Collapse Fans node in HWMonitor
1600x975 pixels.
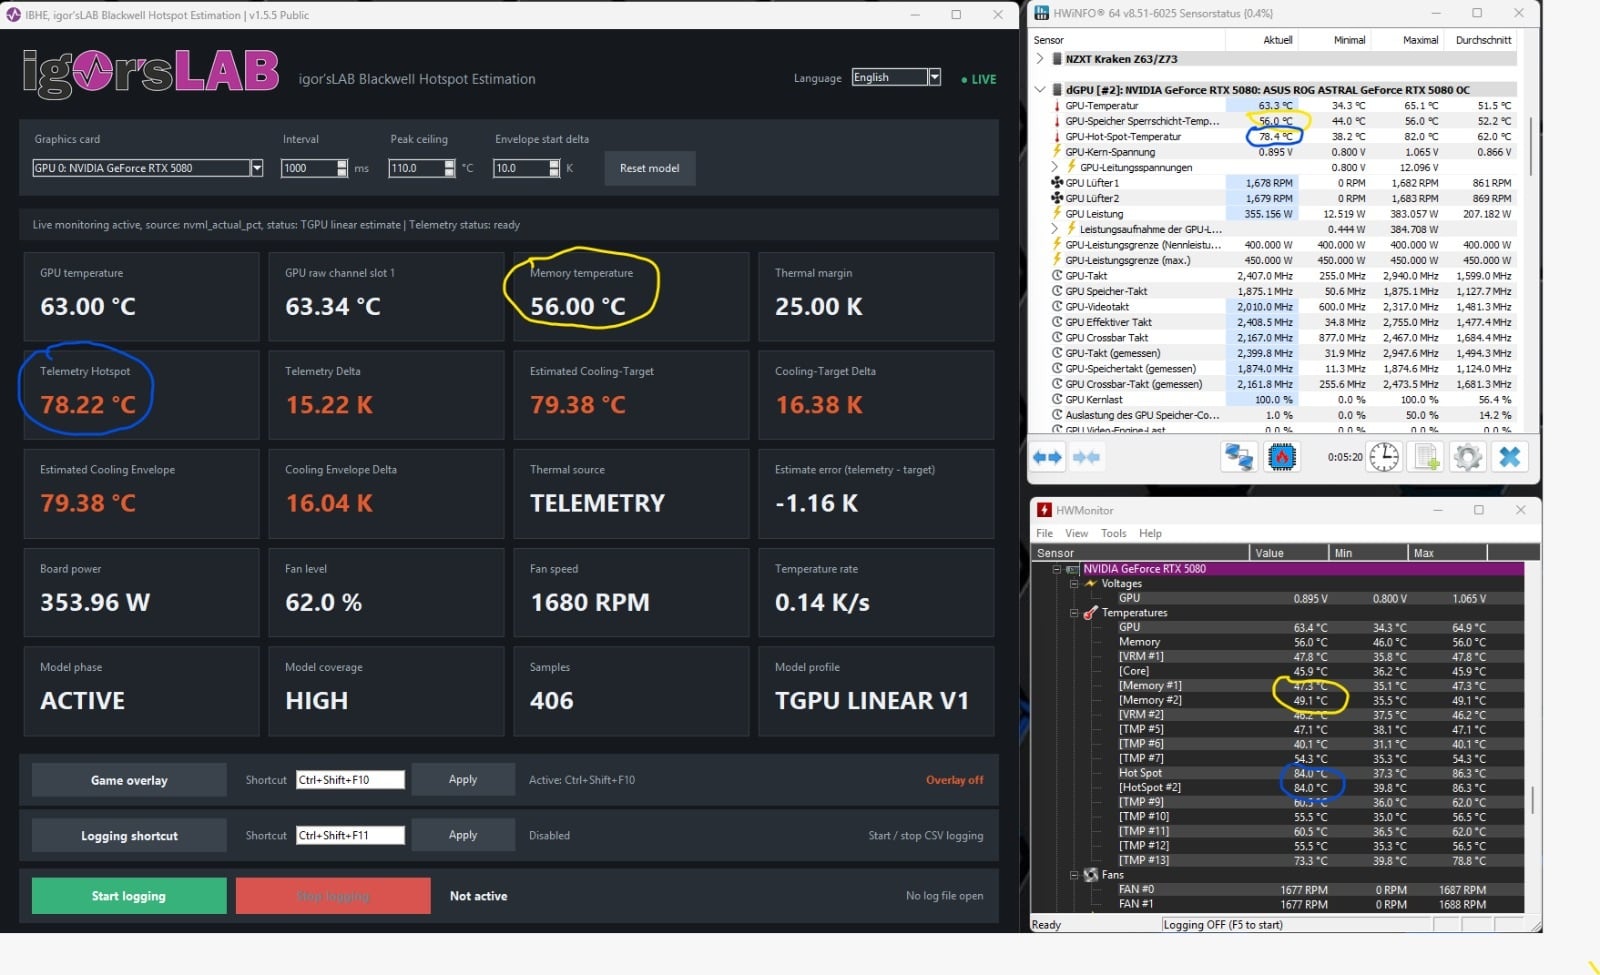(x=1074, y=875)
